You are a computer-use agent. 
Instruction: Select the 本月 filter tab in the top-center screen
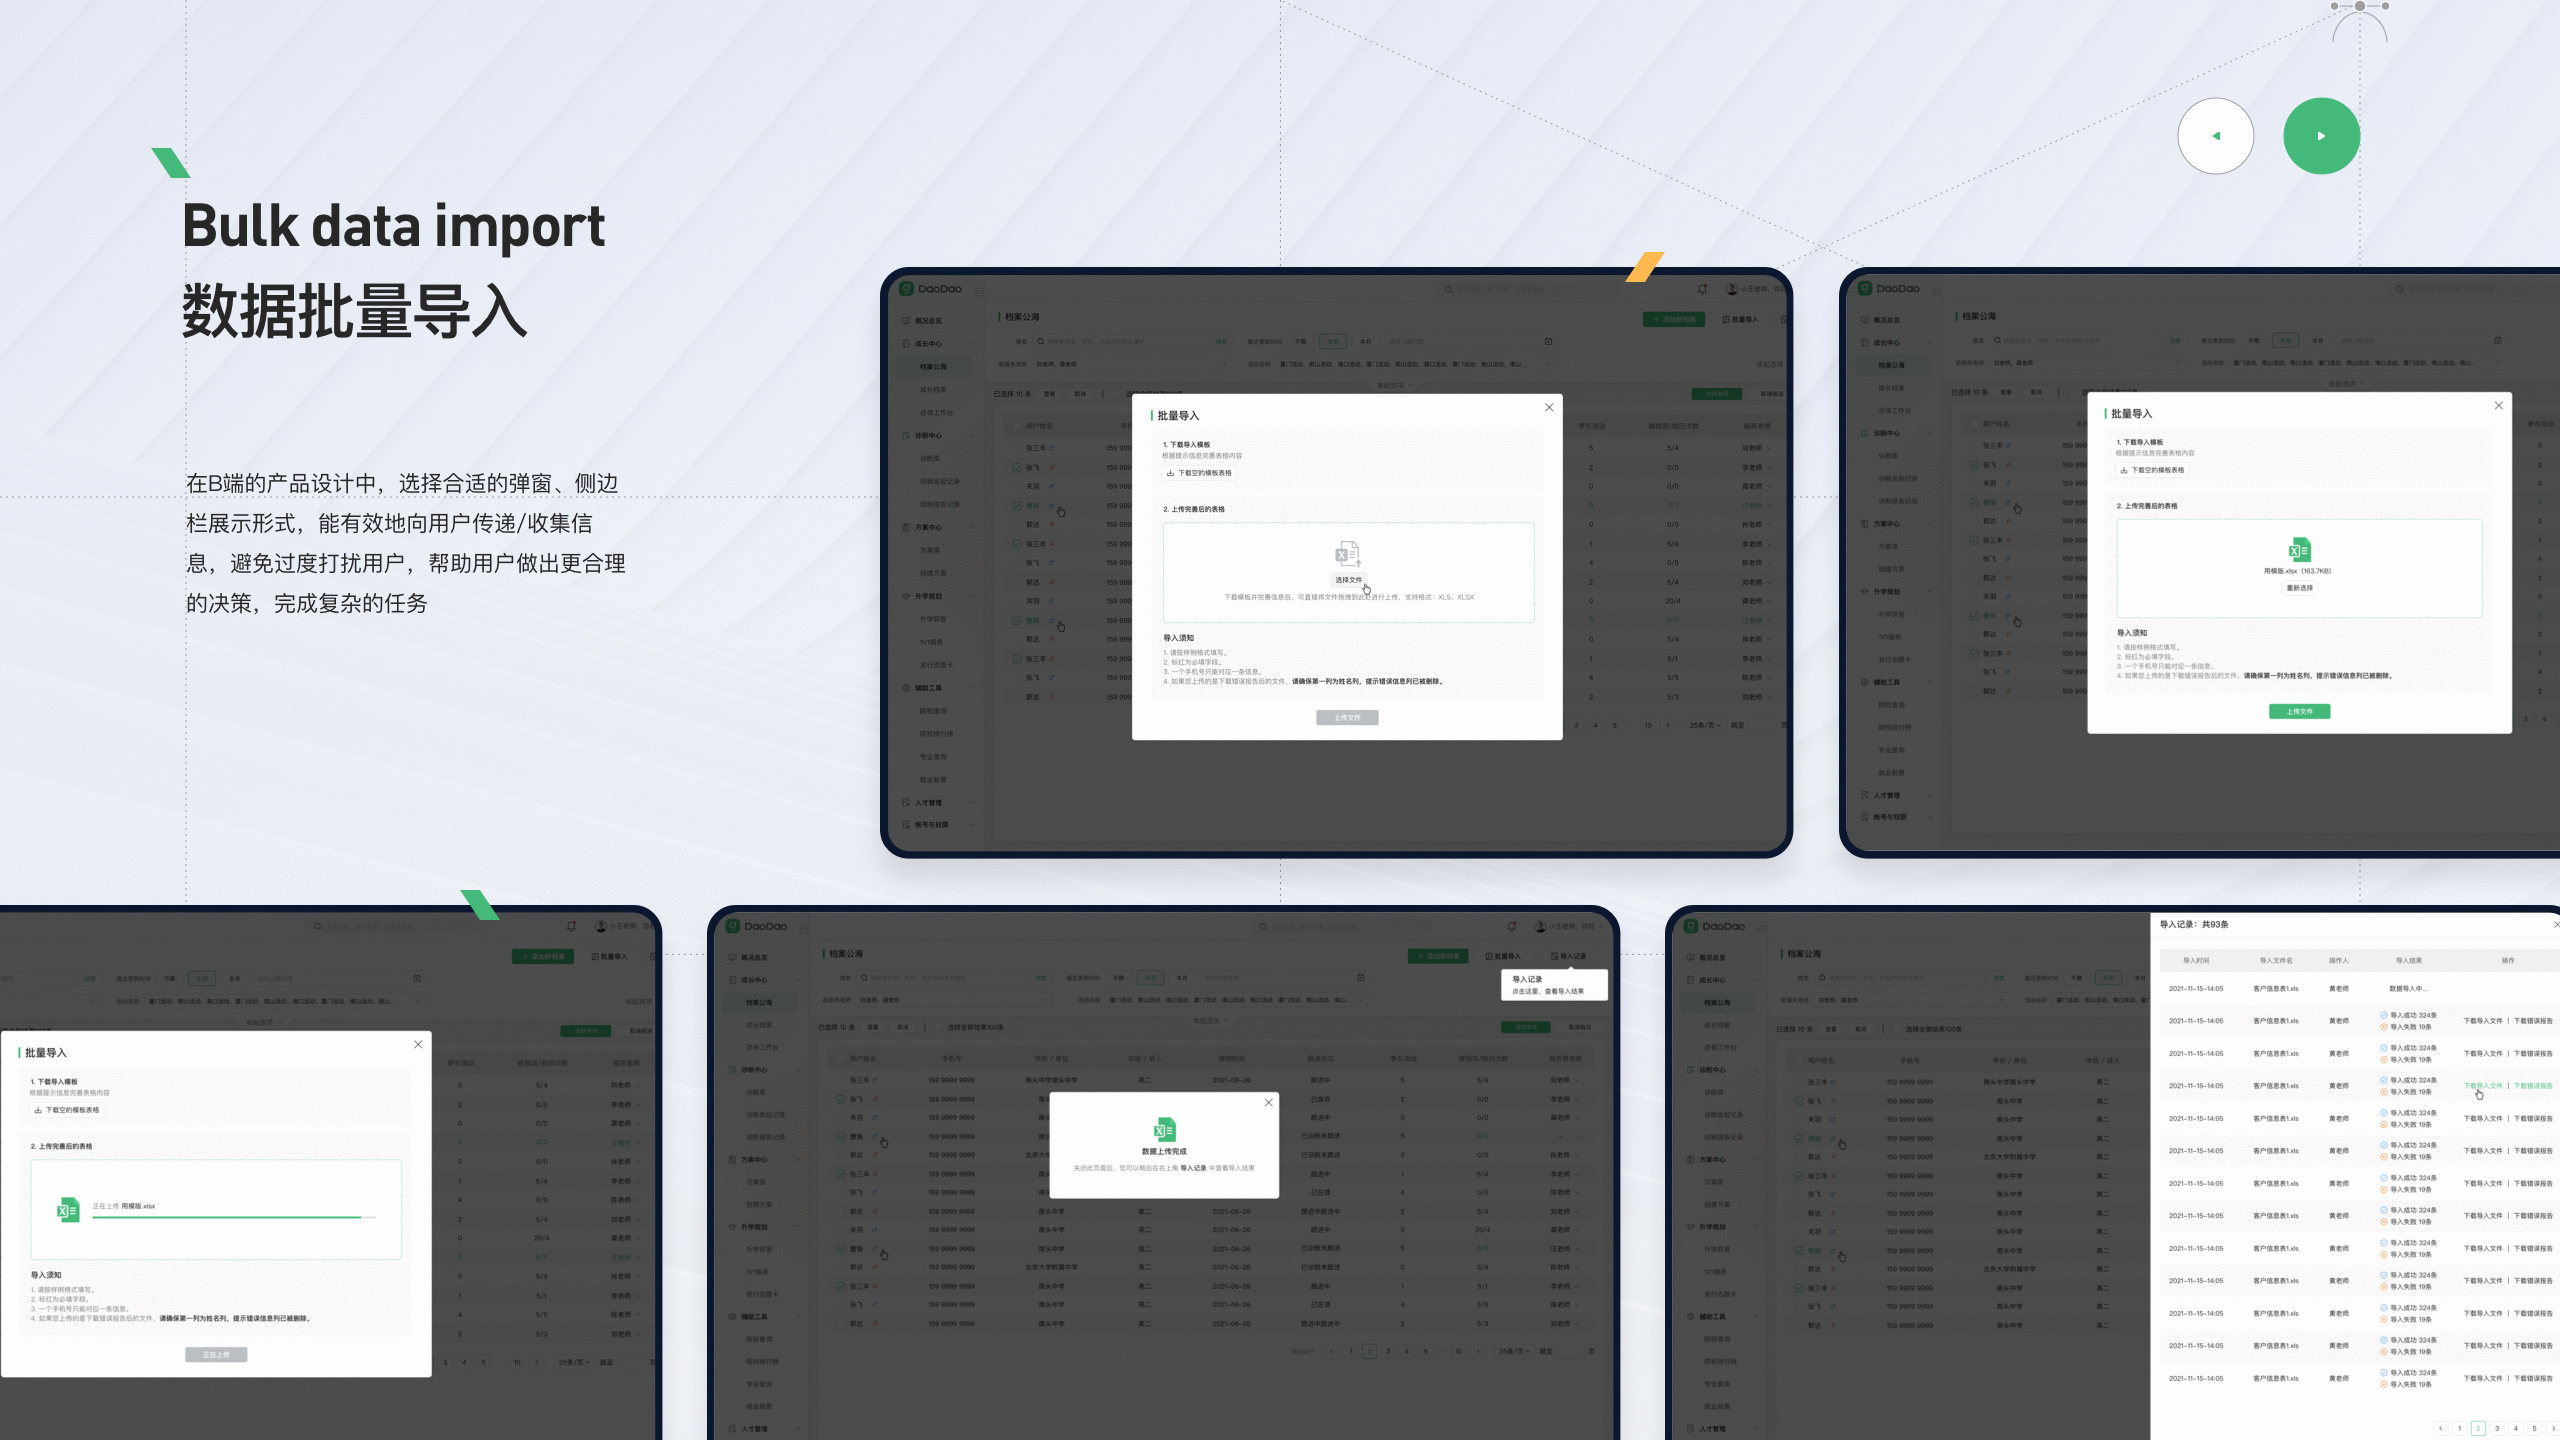(x=1365, y=342)
